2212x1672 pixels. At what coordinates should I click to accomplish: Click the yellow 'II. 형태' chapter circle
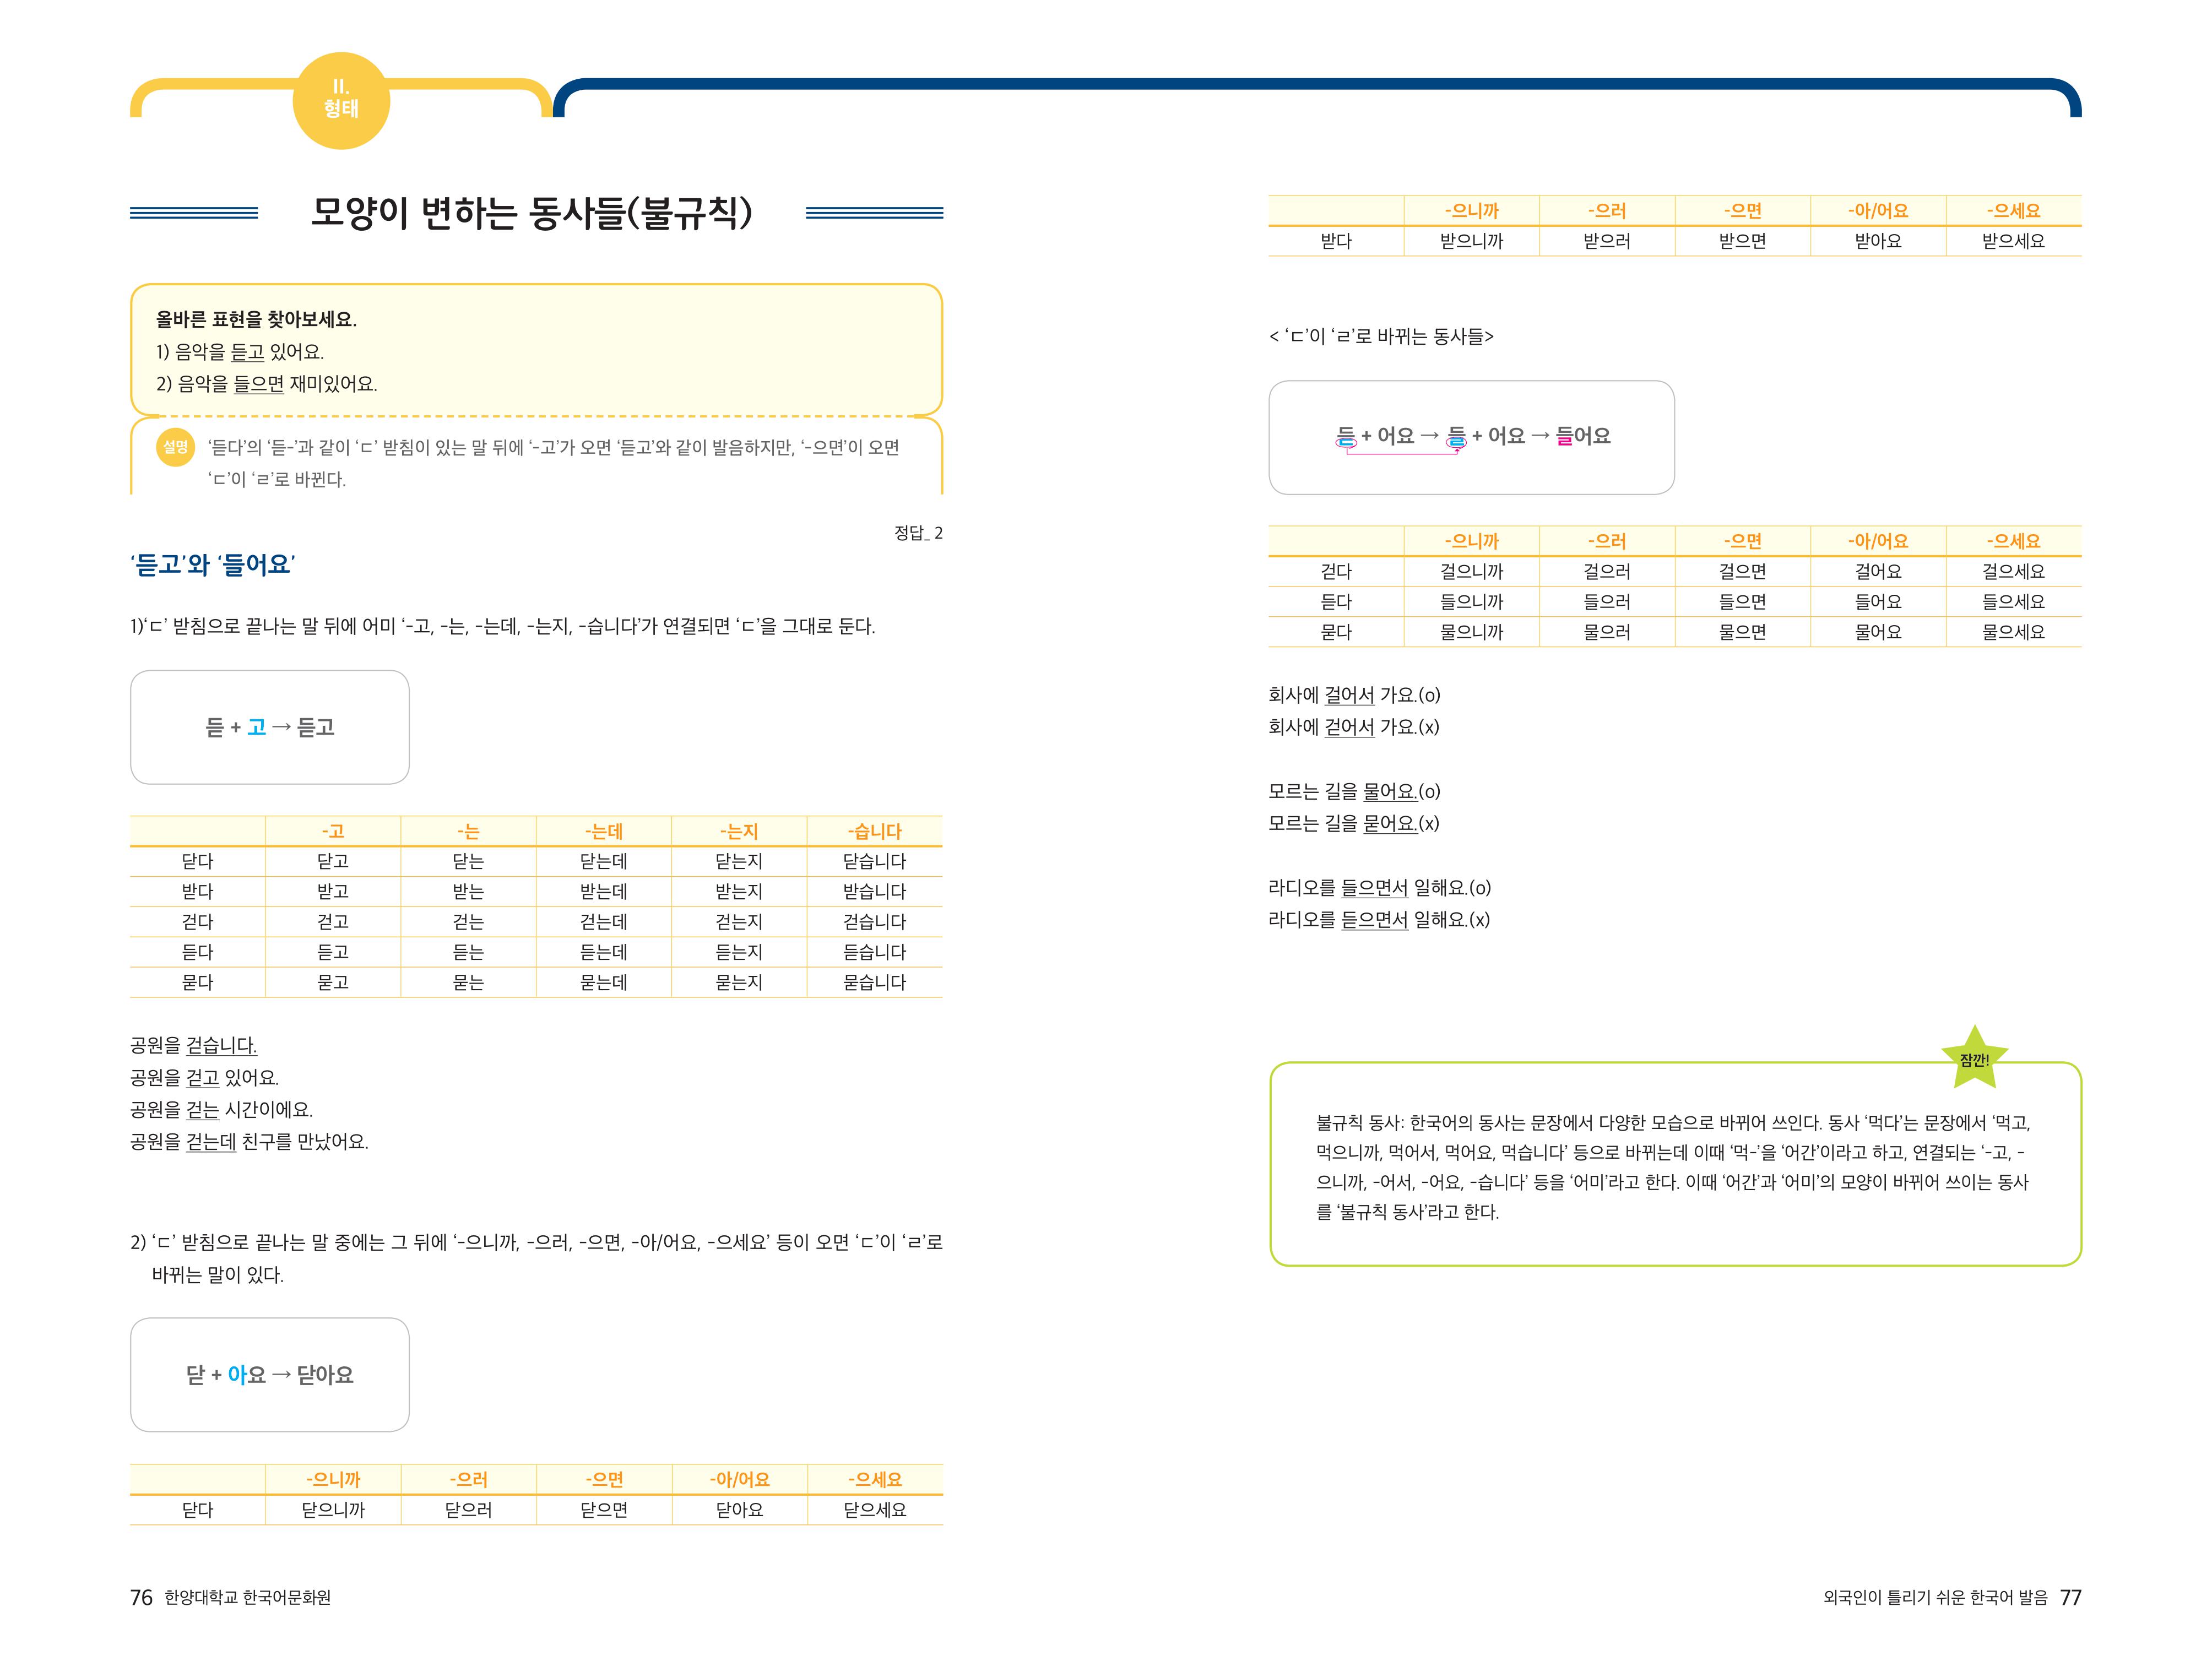pos(341,100)
